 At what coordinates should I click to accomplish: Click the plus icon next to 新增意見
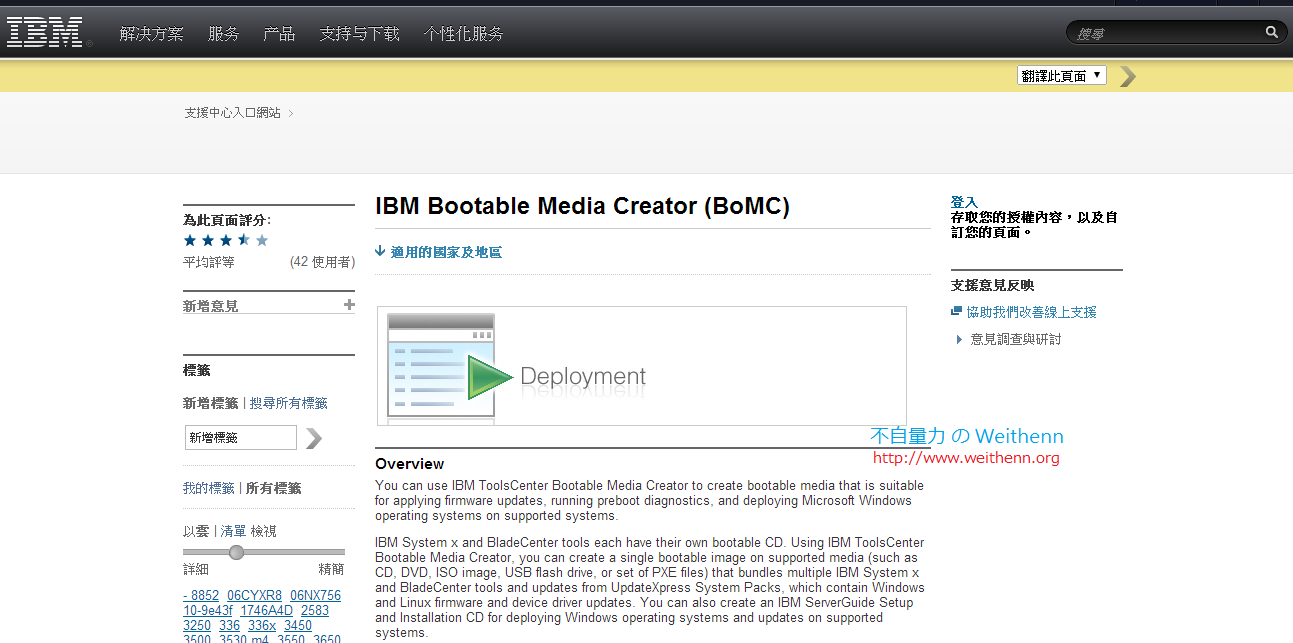point(349,305)
